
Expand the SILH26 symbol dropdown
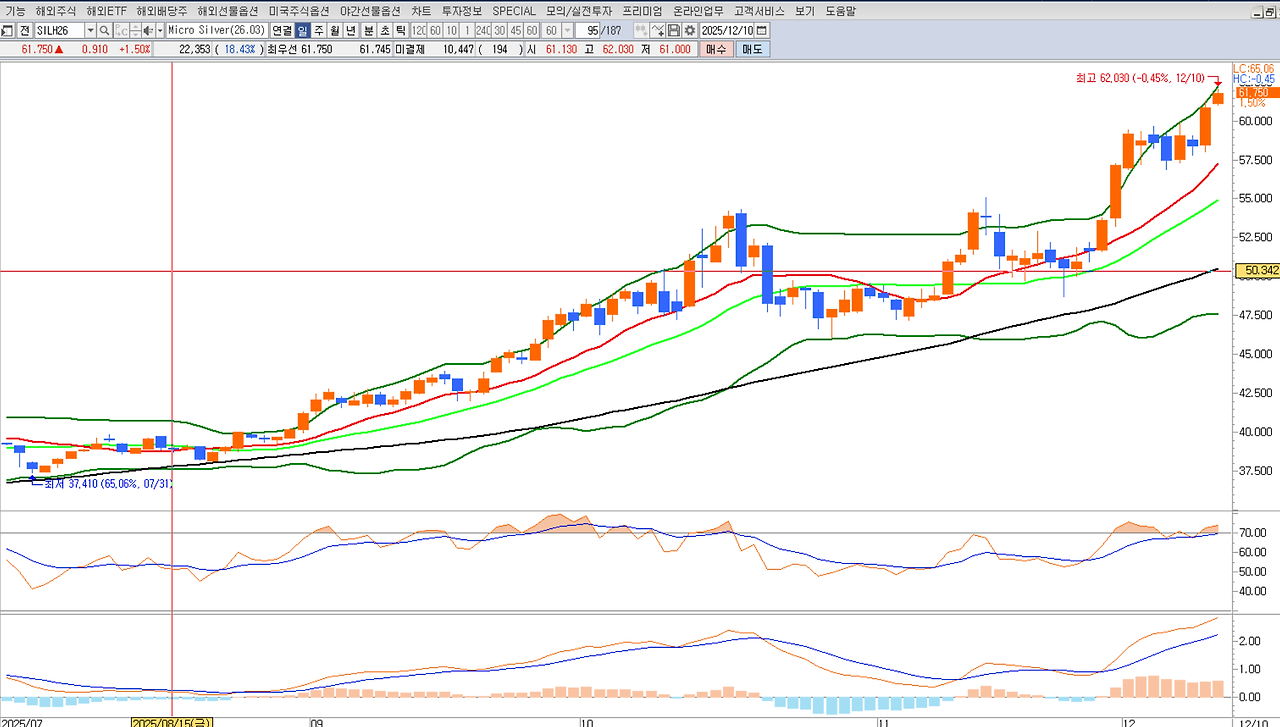[x=89, y=30]
